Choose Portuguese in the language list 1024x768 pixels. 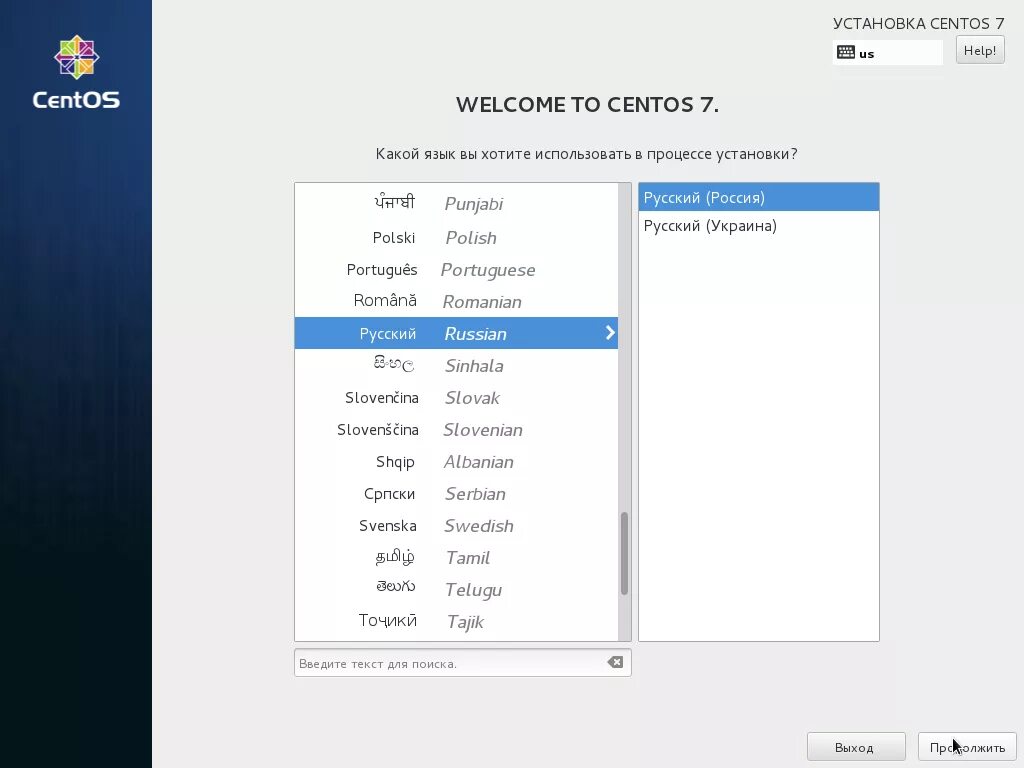pyautogui.click(x=456, y=270)
